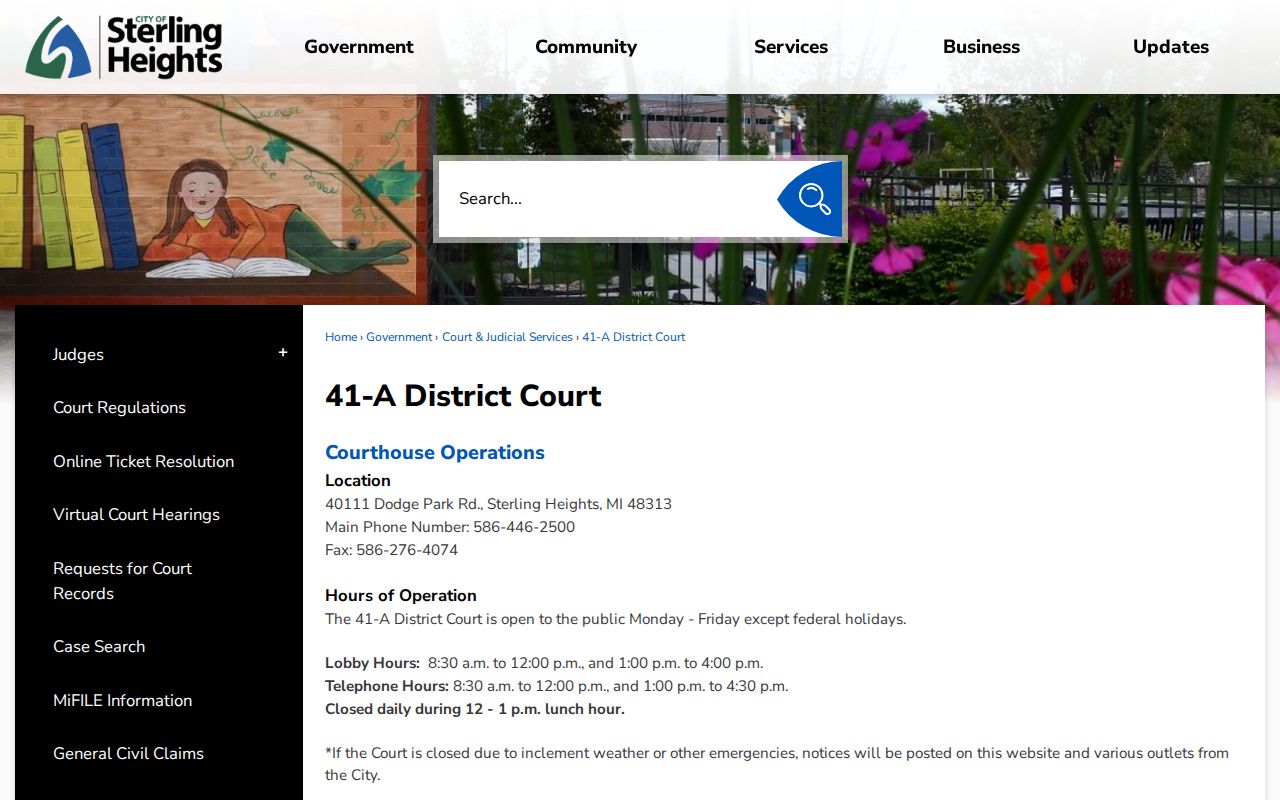Click the Home breadcrumb link
Image resolution: width=1280 pixels, height=800 pixels.
[341, 337]
